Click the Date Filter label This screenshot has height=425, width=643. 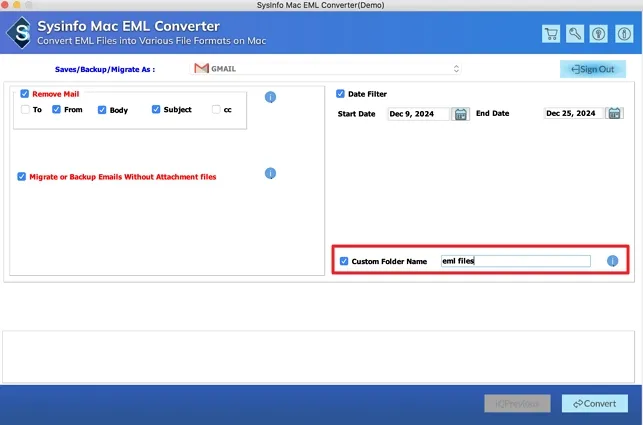point(367,94)
